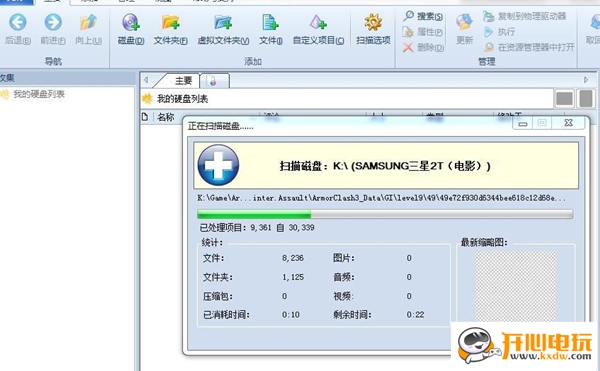Select Copy to physical drive (复制到物理驱动器)
Image resolution: width=600 pixels, height=371 pixels.
pos(524,16)
